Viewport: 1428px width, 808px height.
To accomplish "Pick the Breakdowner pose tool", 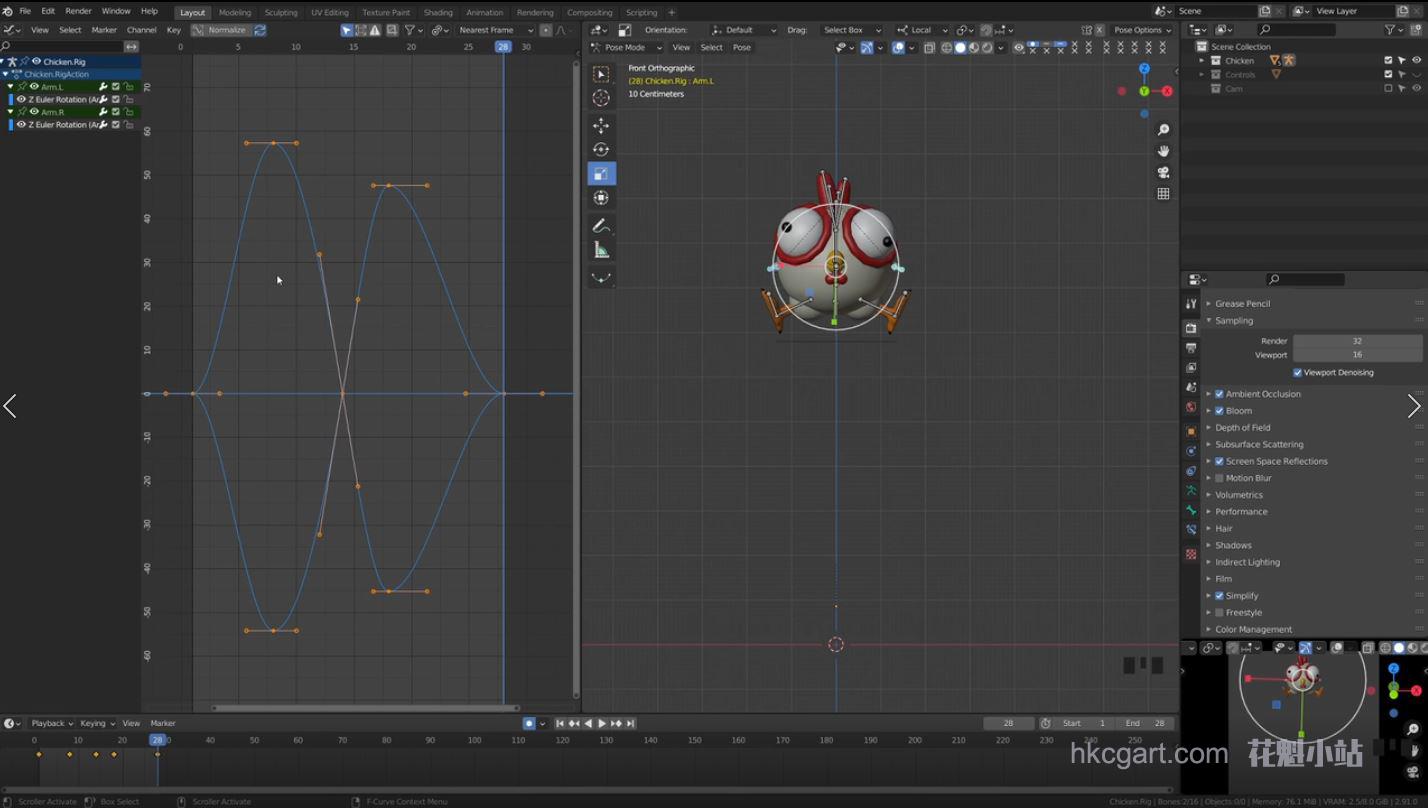I will coord(601,278).
